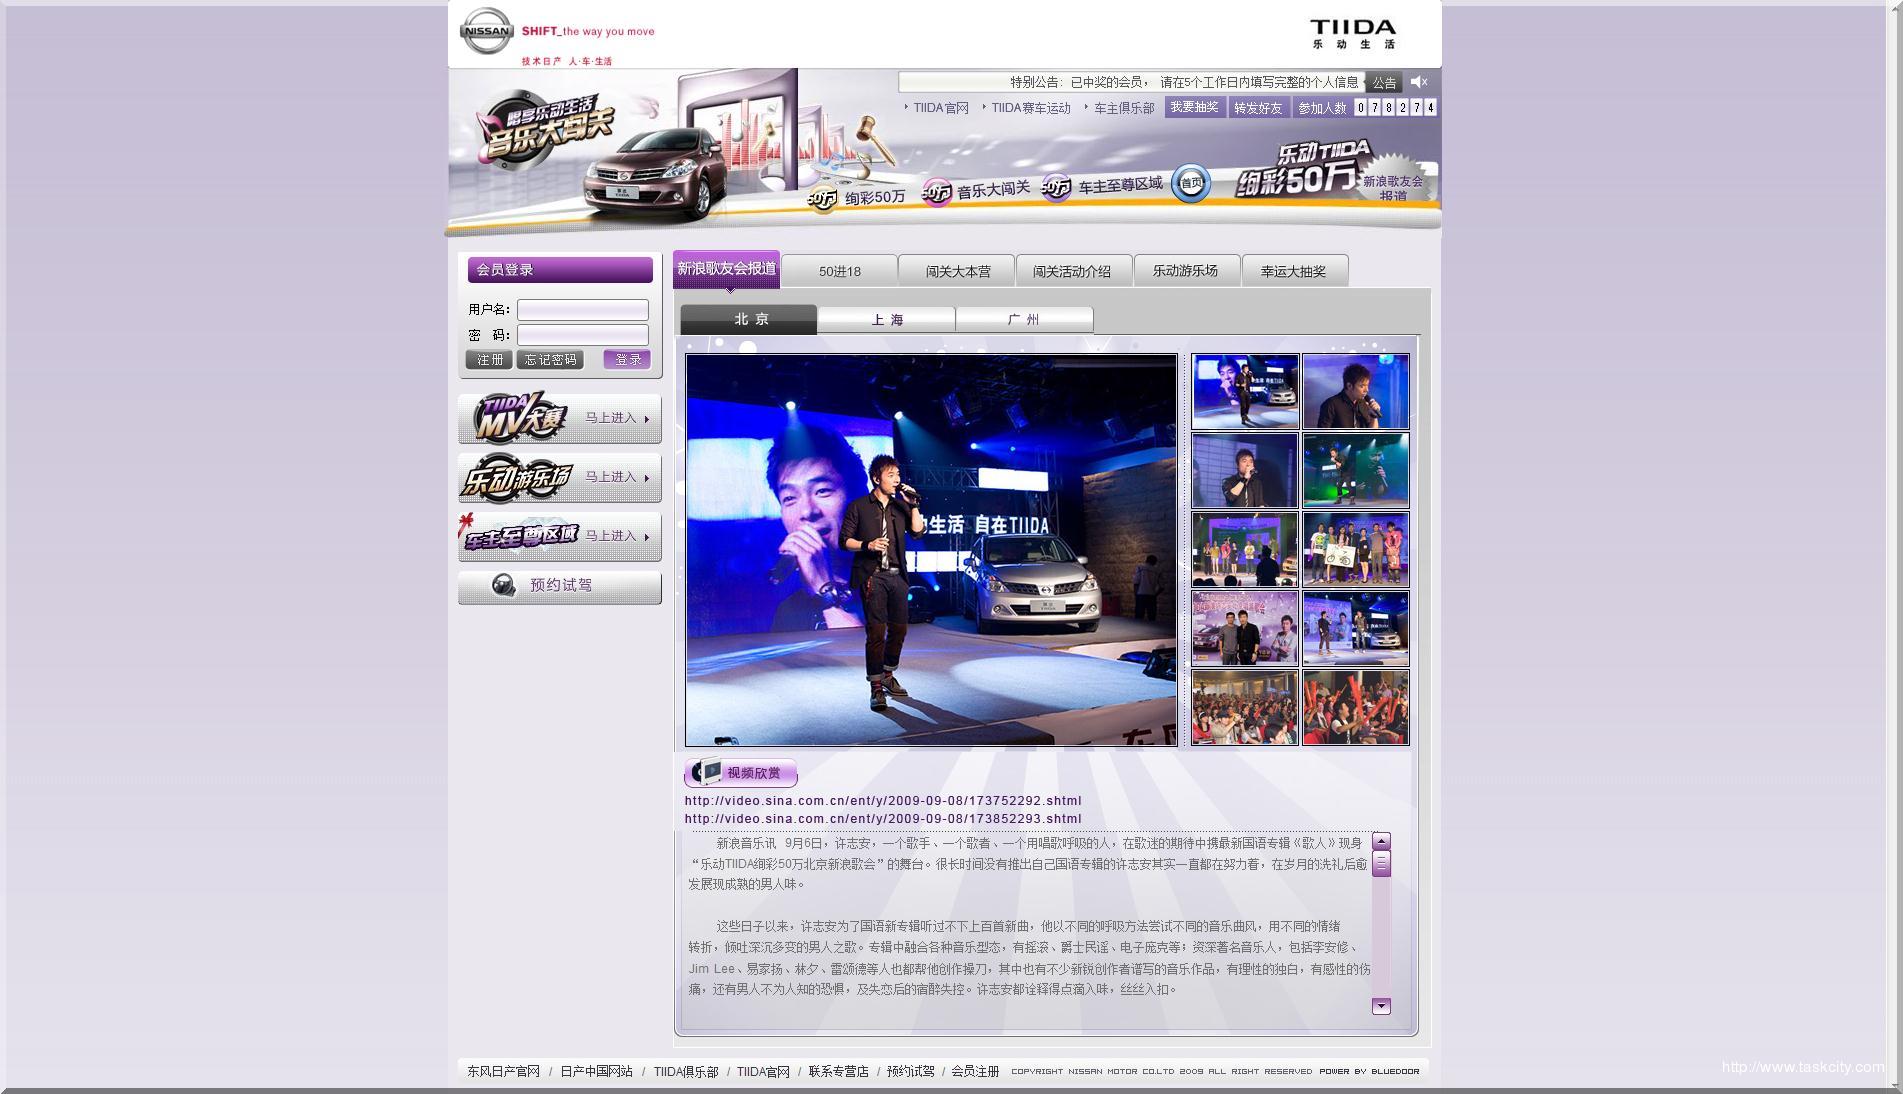The height and width of the screenshot is (1094, 1903).
Task: Open the 预约试驾 footer link
Action: [x=910, y=1071]
